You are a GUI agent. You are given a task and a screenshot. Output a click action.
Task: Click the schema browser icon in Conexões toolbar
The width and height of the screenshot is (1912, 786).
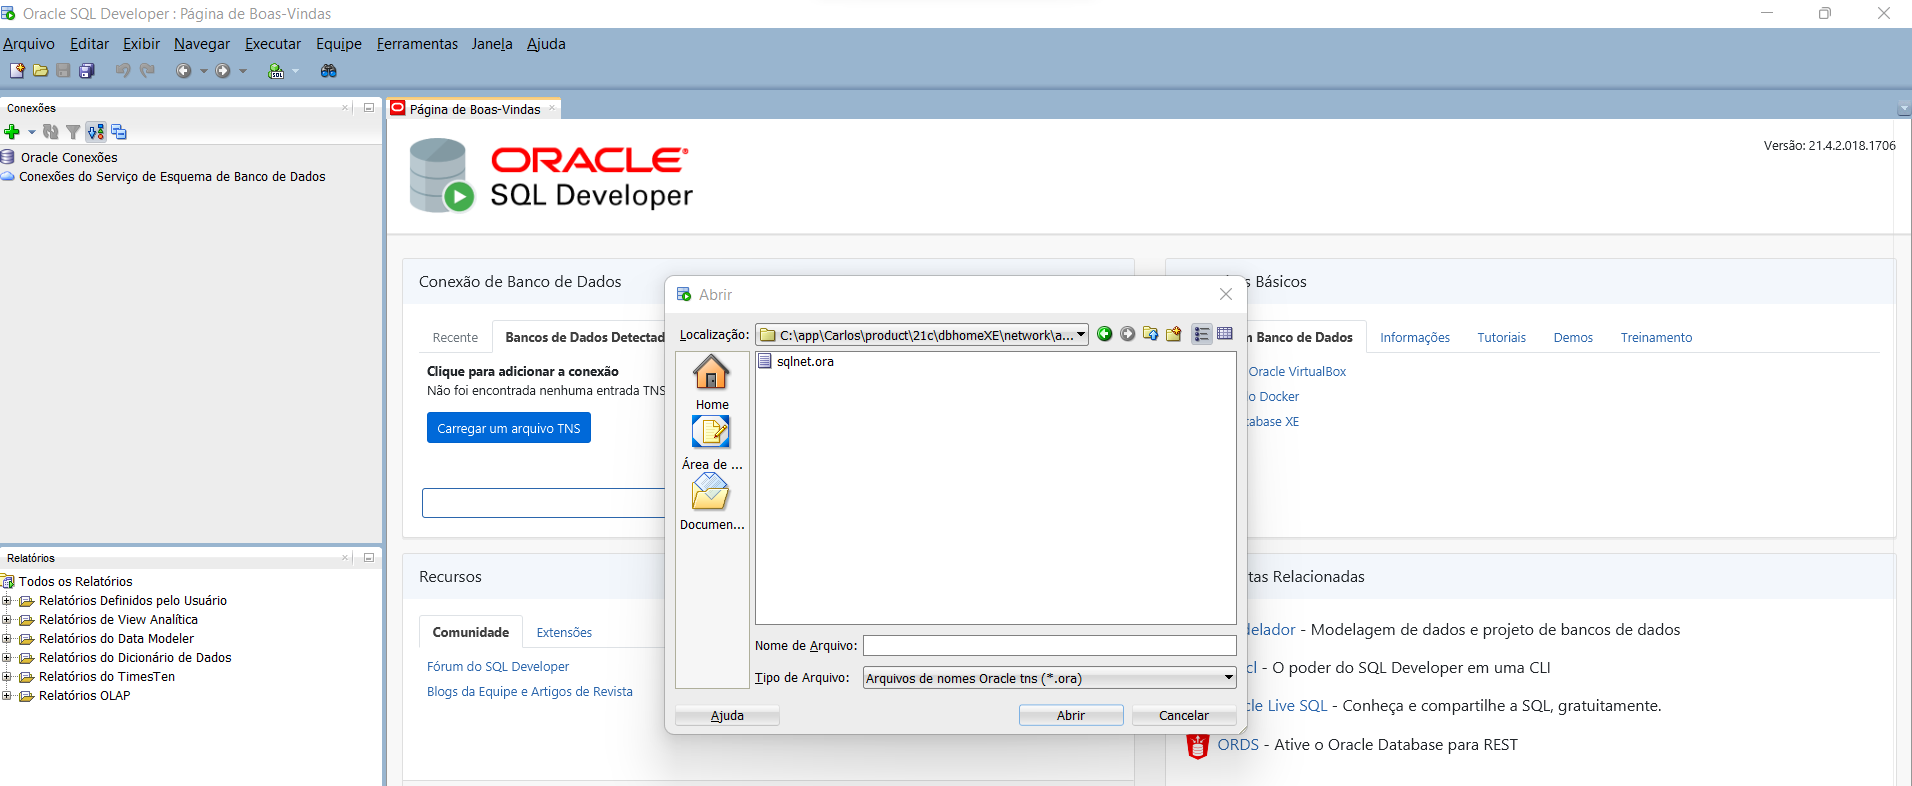coord(95,132)
